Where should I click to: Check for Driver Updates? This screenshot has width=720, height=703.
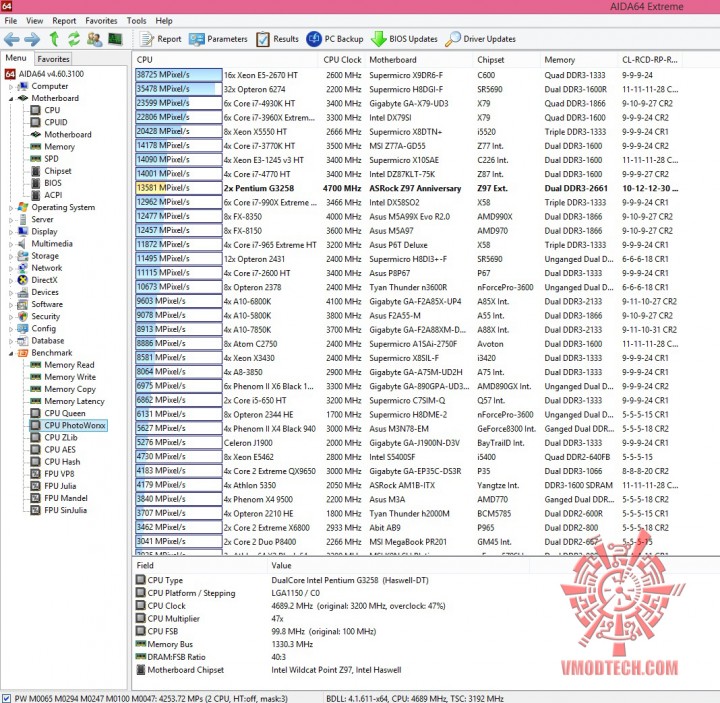point(480,39)
